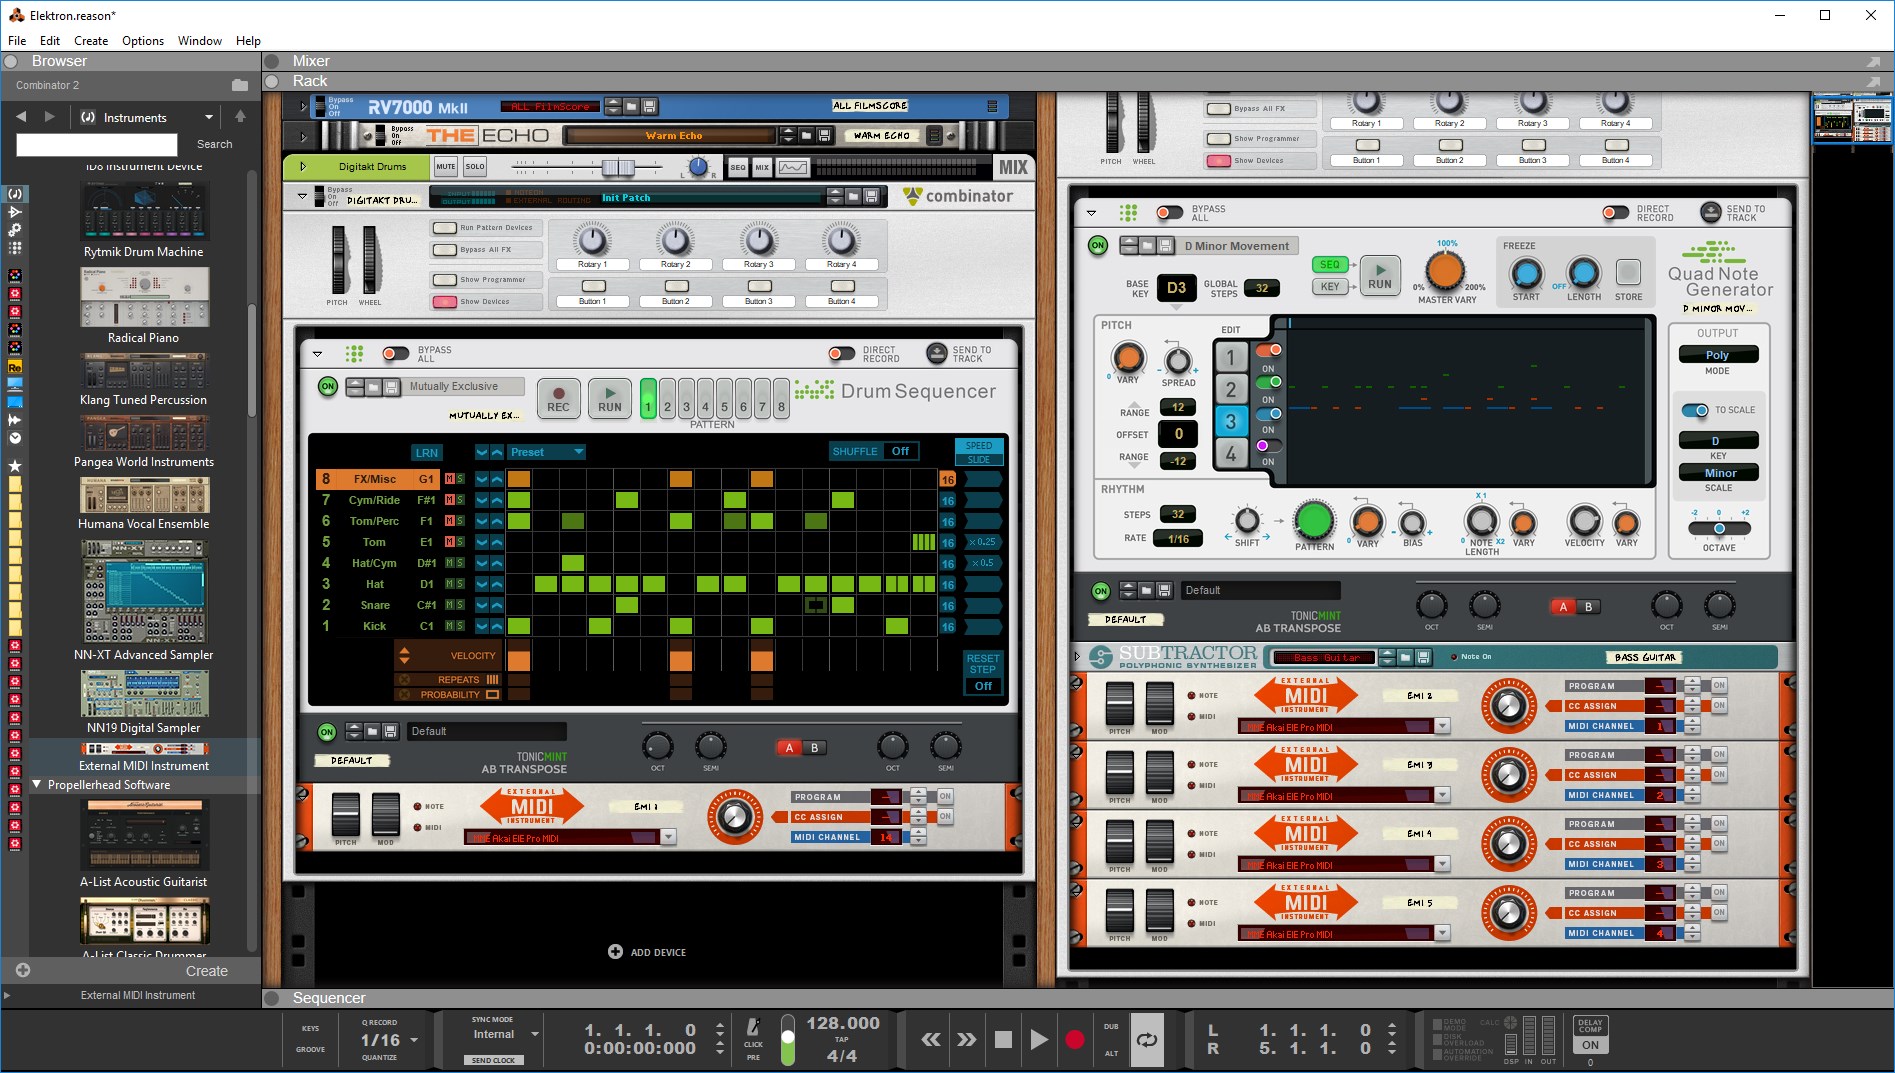Collapse the Propellerhead Software section
This screenshot has height=1073, width=1895.
click(x=38, y=785)
